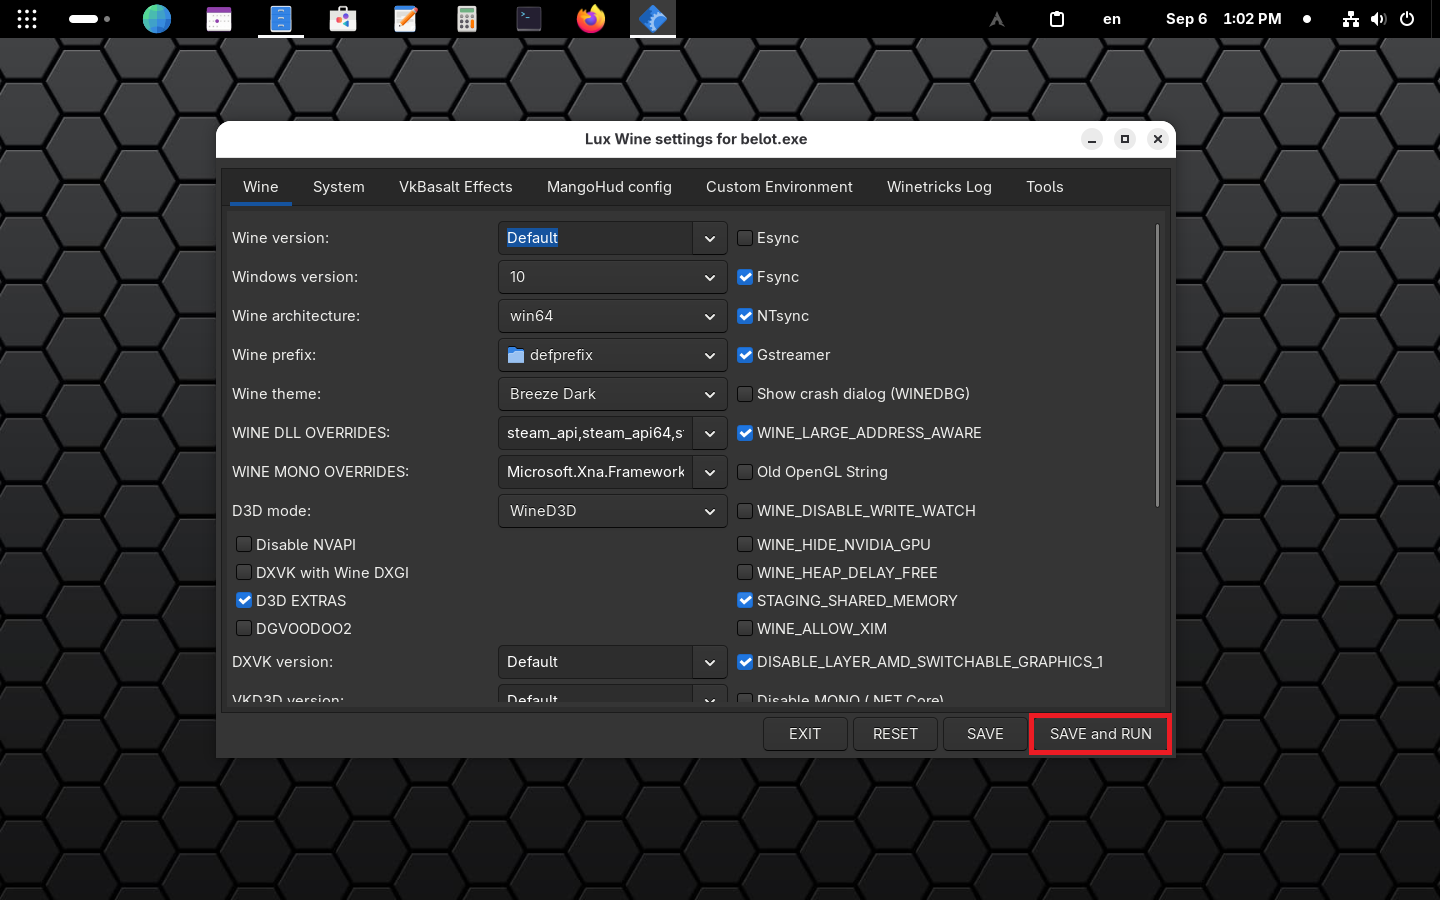Viewport: 1440px width, 900px height.
Task: Launch the Software store from the dock
Action: pos(343,19)
